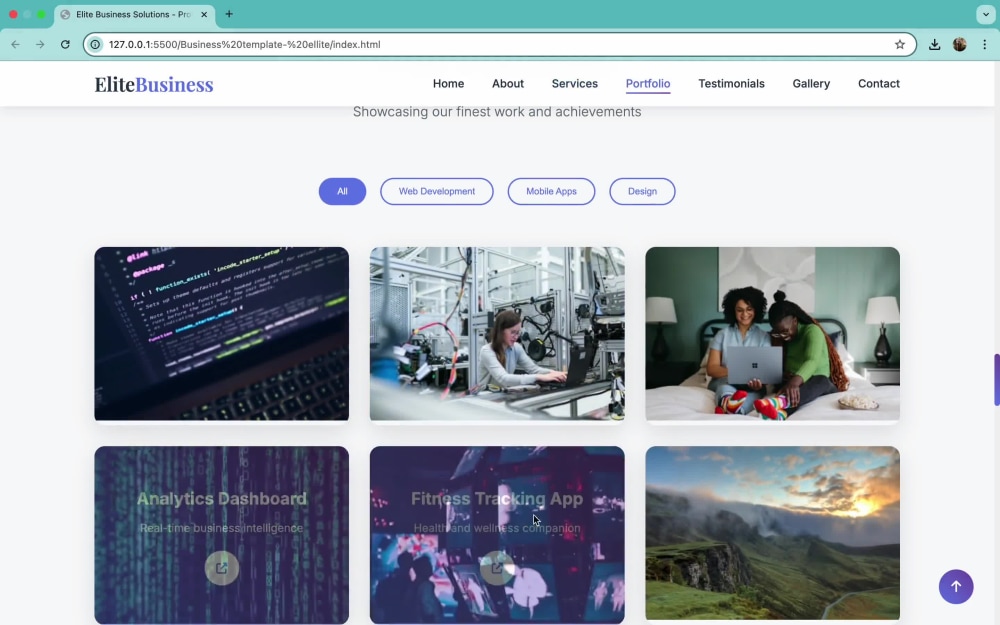Click 'Showcasing our finest work' subtitle
The height and width of the screenshot is (625, 1000).
coord(497,112)
